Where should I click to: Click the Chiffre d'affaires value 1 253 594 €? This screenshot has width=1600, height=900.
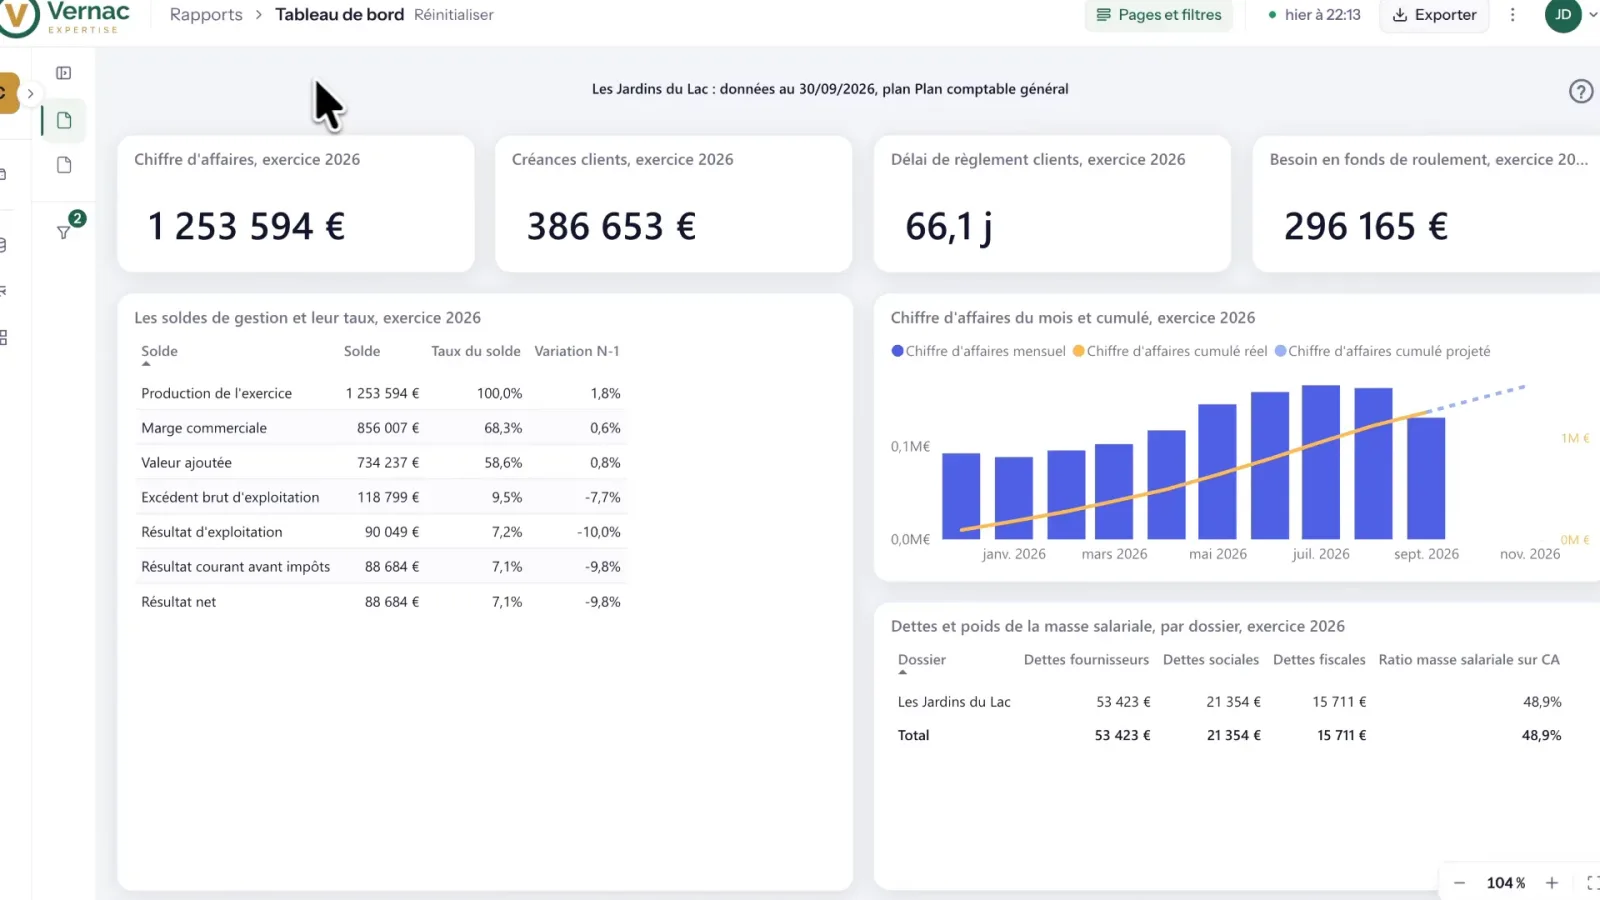246,227
